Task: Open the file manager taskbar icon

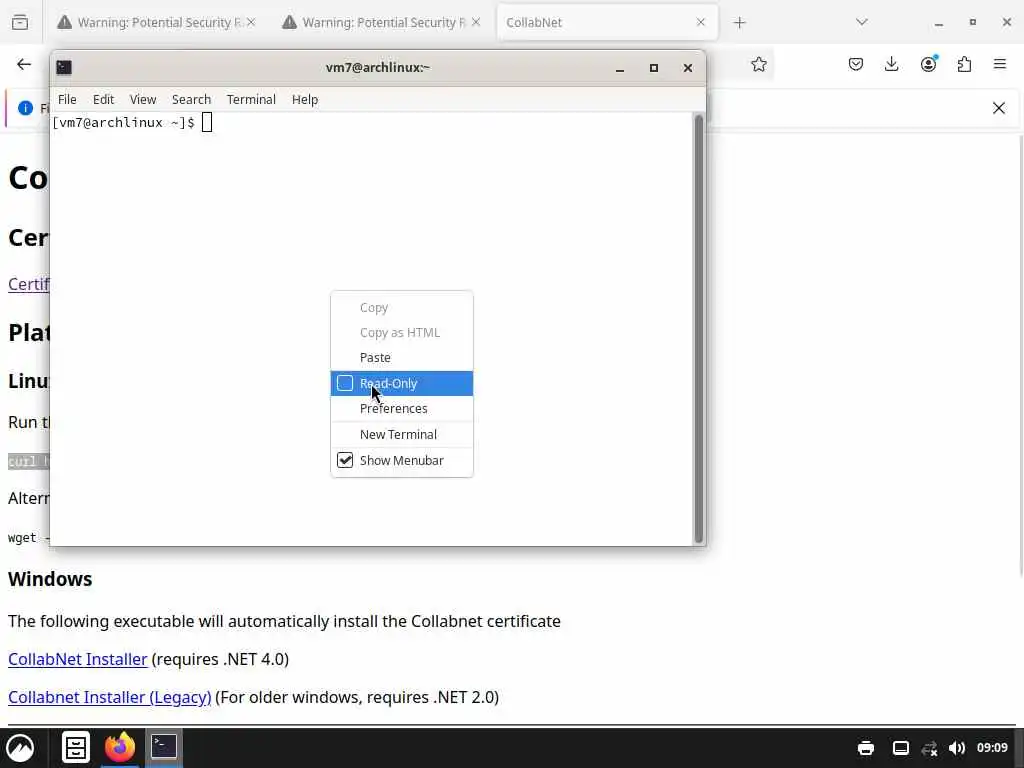Action: [76, 748]
